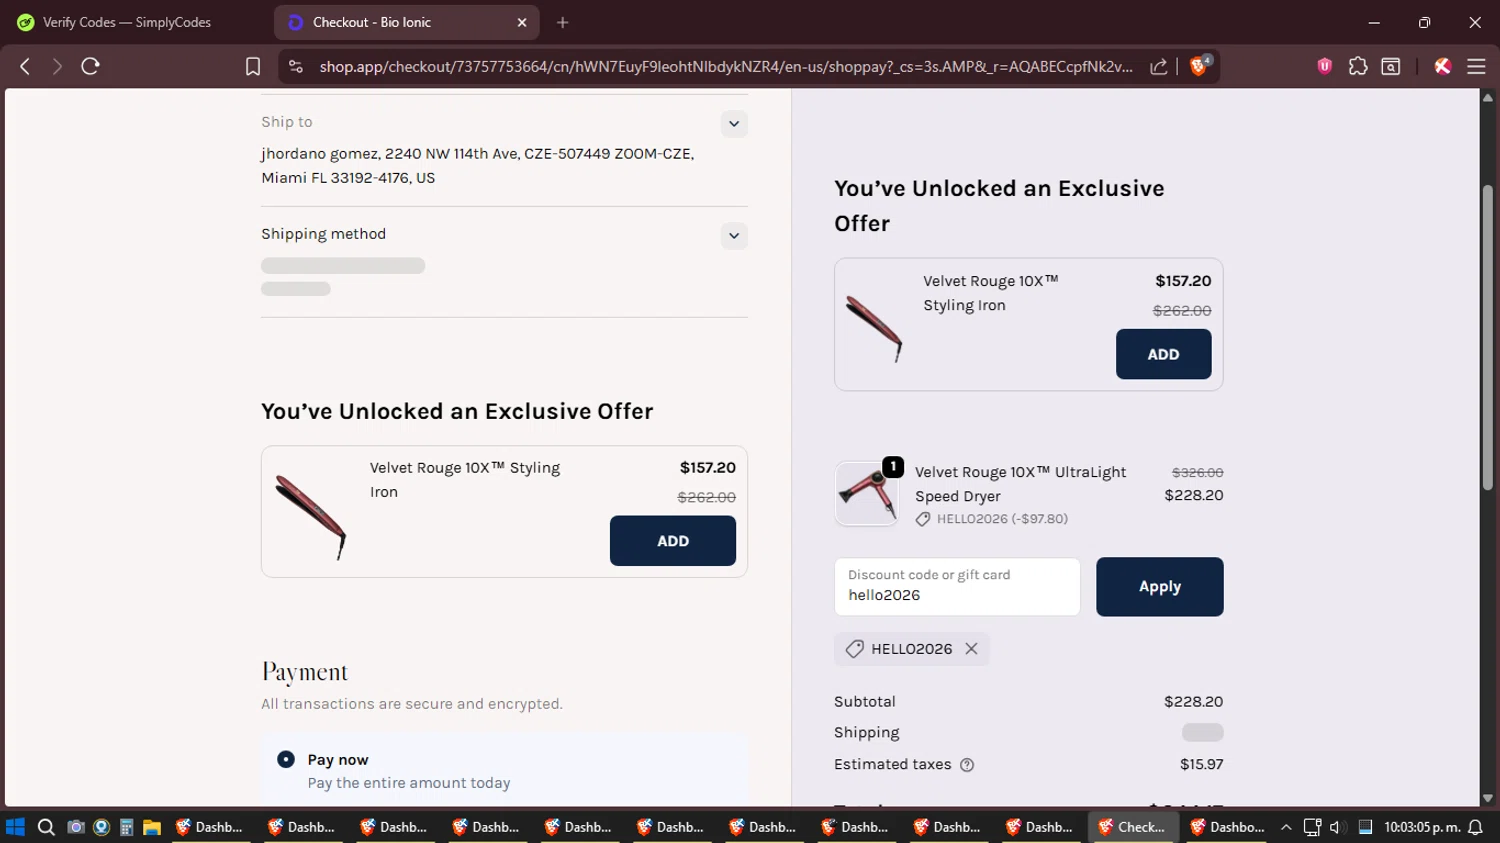Open the browser extensions puzzle icon
The width and height of the screenshot is (1500, 843).
tap(1357, 66)
